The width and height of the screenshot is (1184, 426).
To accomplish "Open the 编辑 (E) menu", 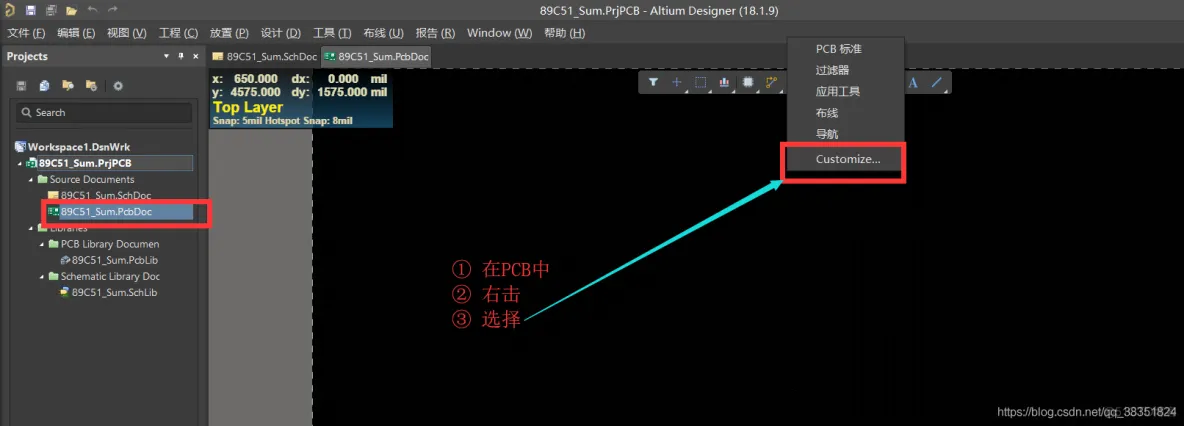I will click(x=76, y=33).
